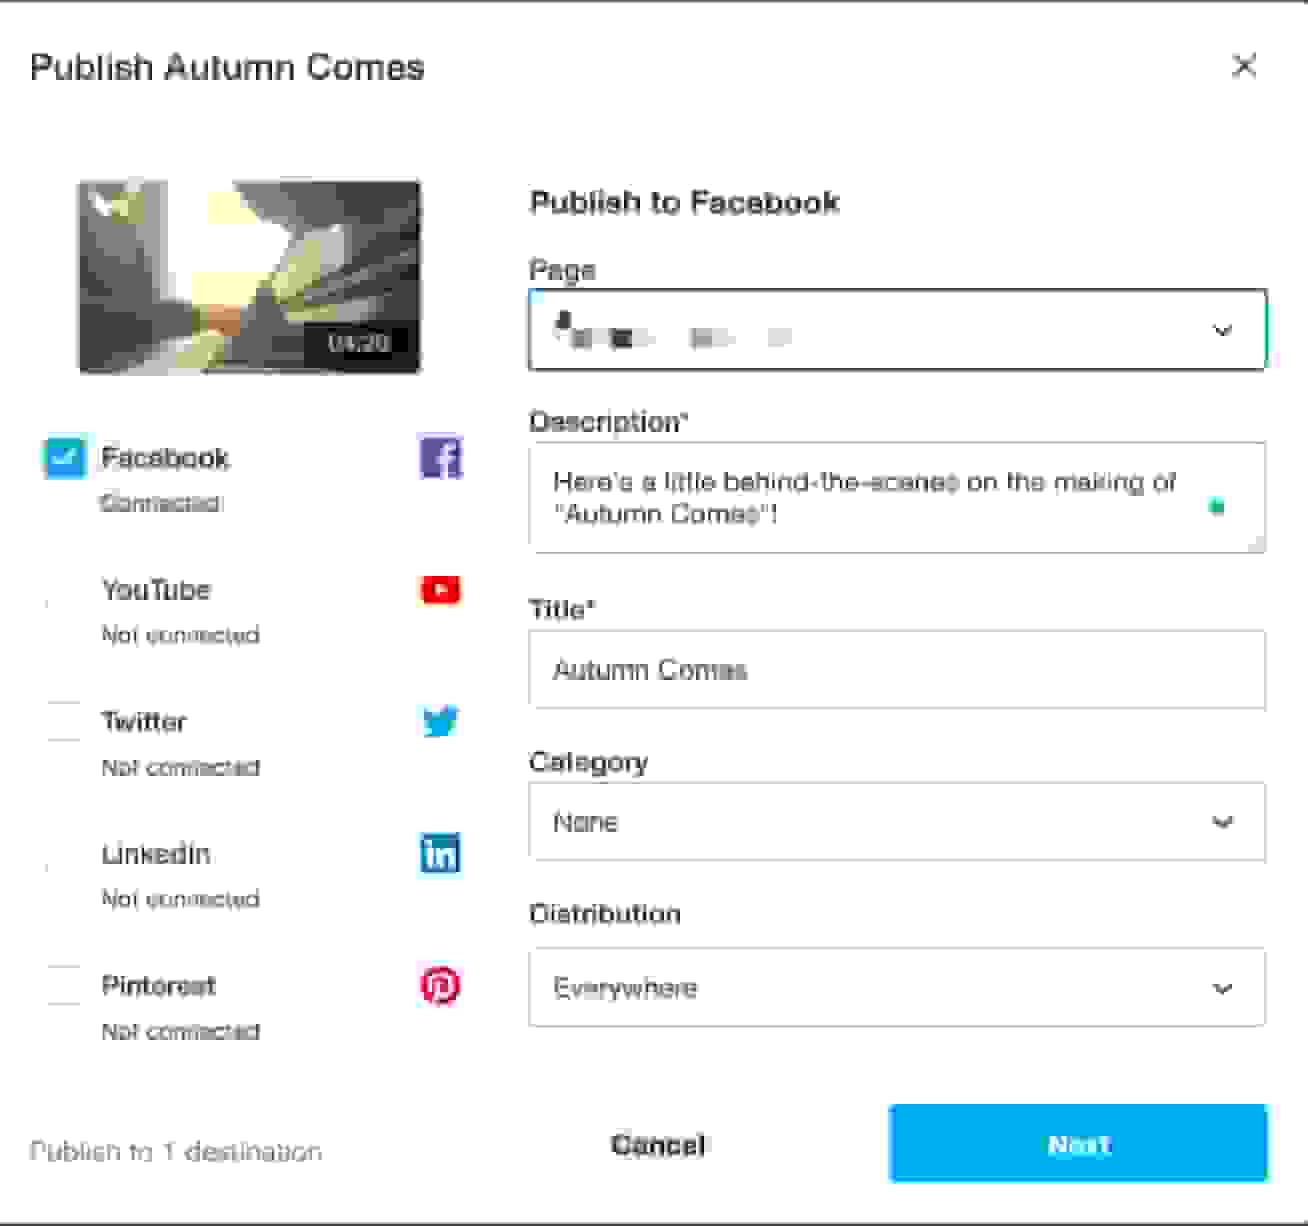Click the Autumn Comes video thumbnail
The width and height of the screenshot is (1308, 1226).
(250, 277)
